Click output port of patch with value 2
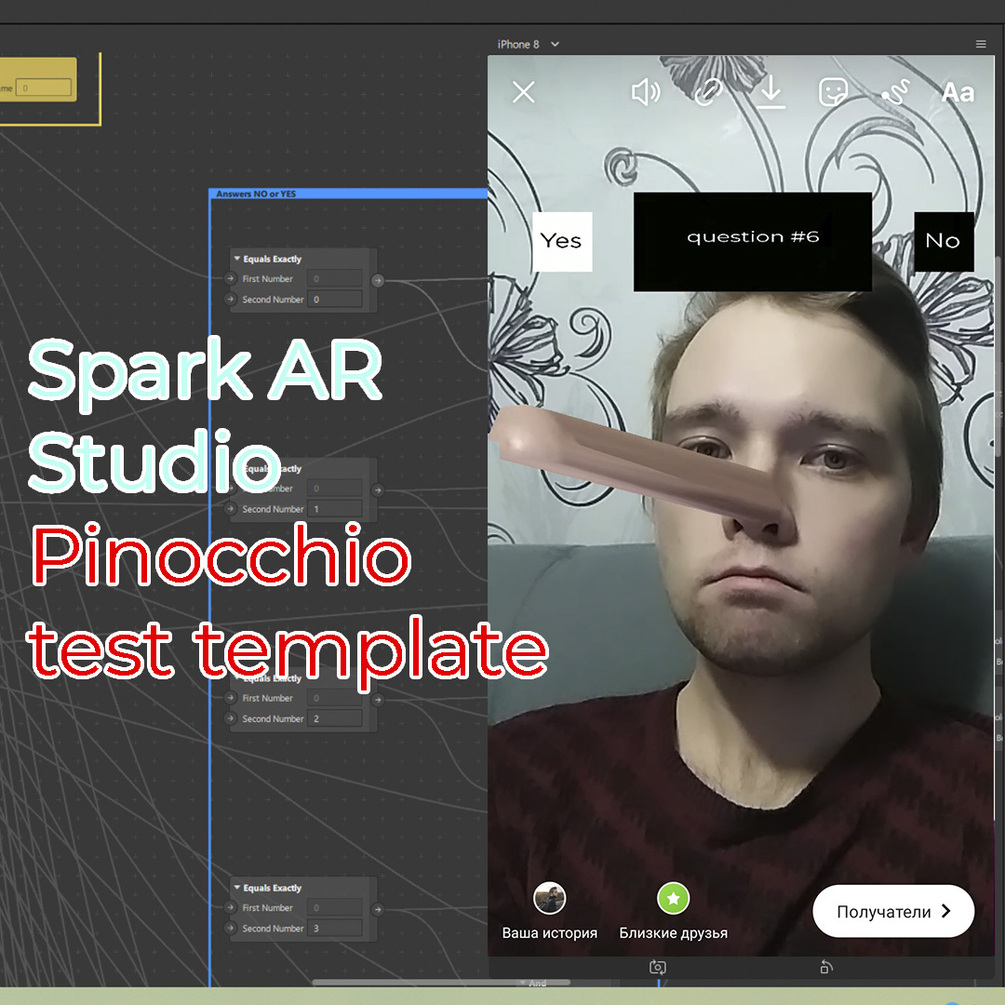Viewport: 1005px width, 1005px height. coord(378,699)
